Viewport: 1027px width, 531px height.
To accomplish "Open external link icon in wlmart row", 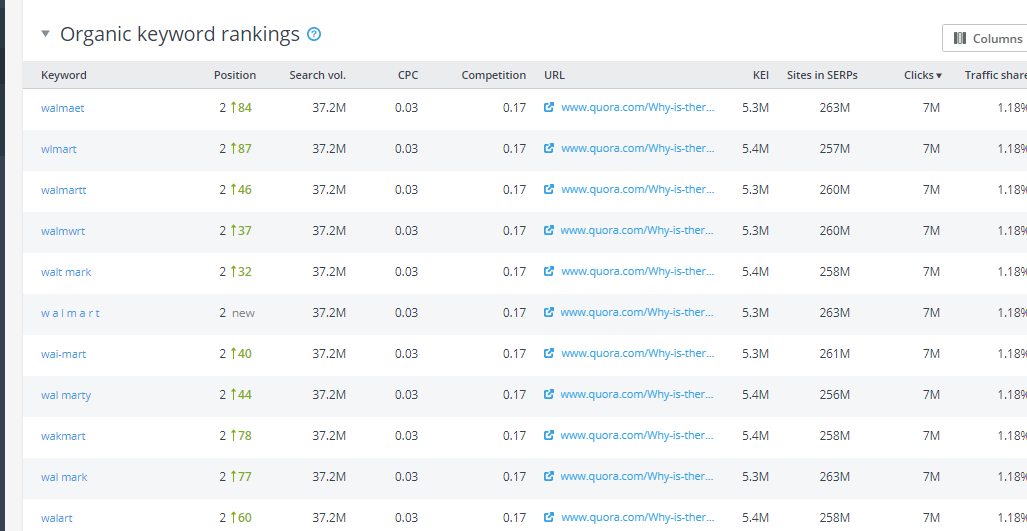I will (x=549, y=149).
